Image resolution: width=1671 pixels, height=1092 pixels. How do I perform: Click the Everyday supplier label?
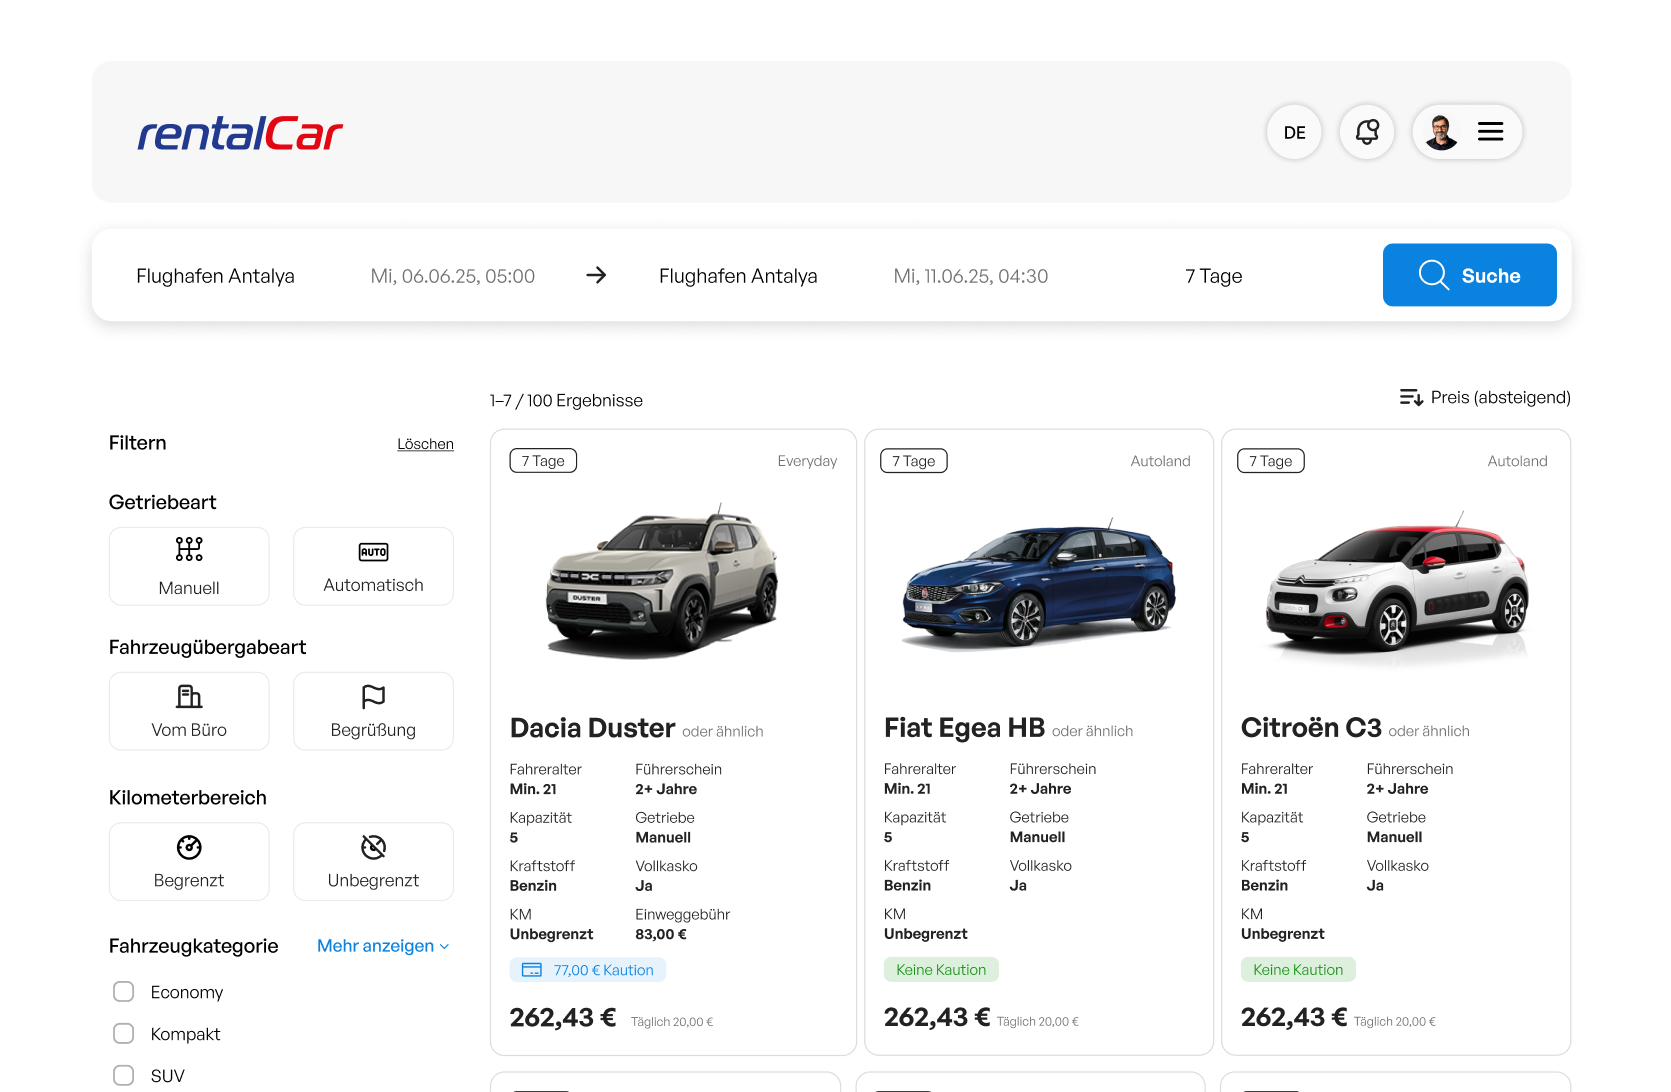pos(807,461)
